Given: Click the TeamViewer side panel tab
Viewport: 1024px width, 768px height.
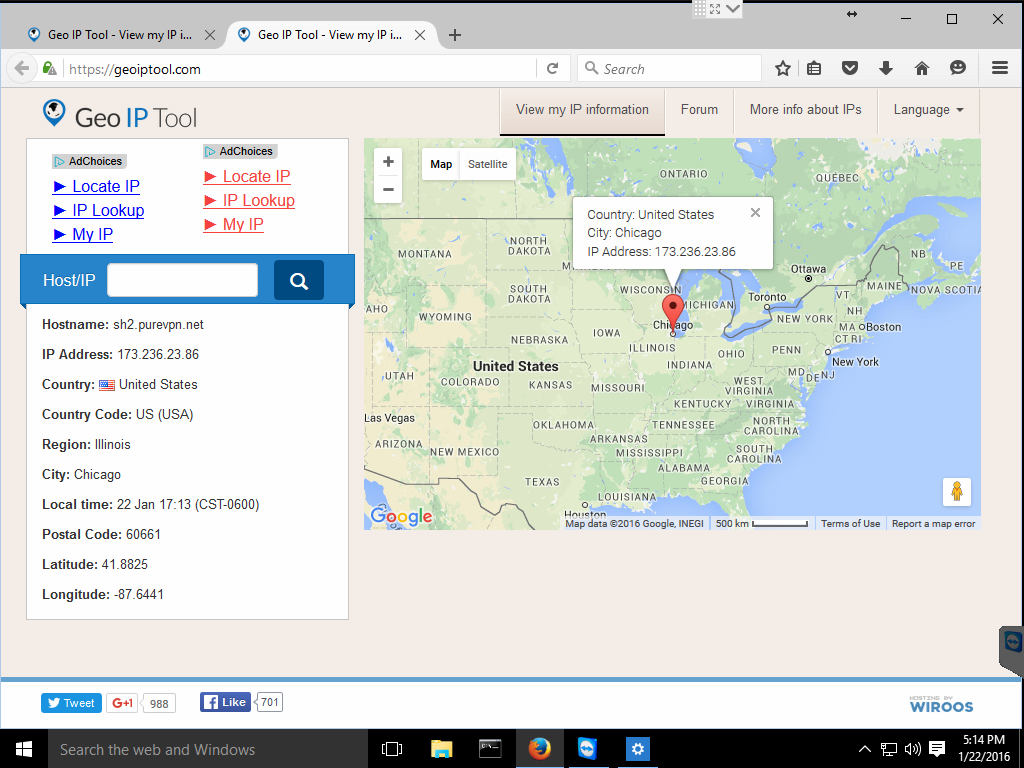Looking at the screenshot, I should click(x=1012, y=650).
